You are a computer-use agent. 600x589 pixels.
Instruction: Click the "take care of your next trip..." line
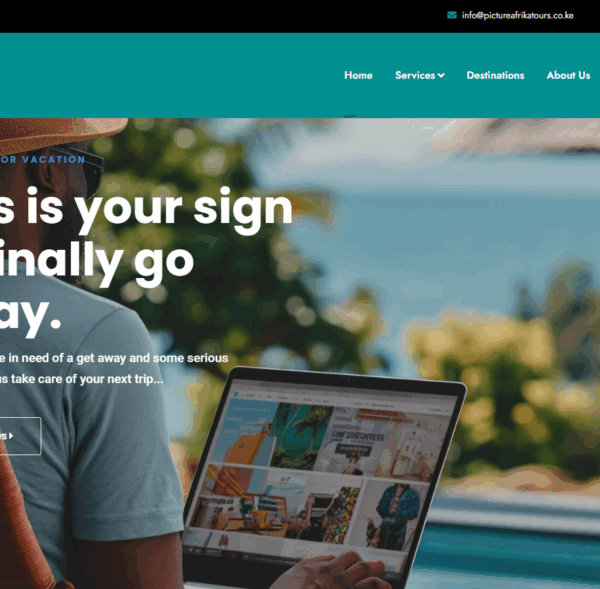coord(82,379)
